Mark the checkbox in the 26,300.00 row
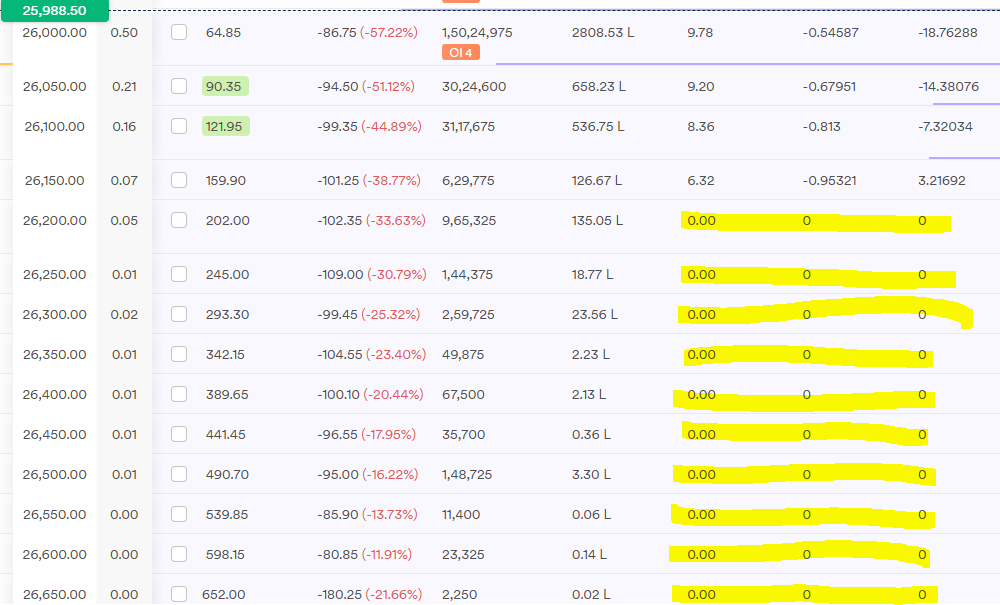Image resolution: width=1000 pixels, height=605 pixels. tap(179, 314)
